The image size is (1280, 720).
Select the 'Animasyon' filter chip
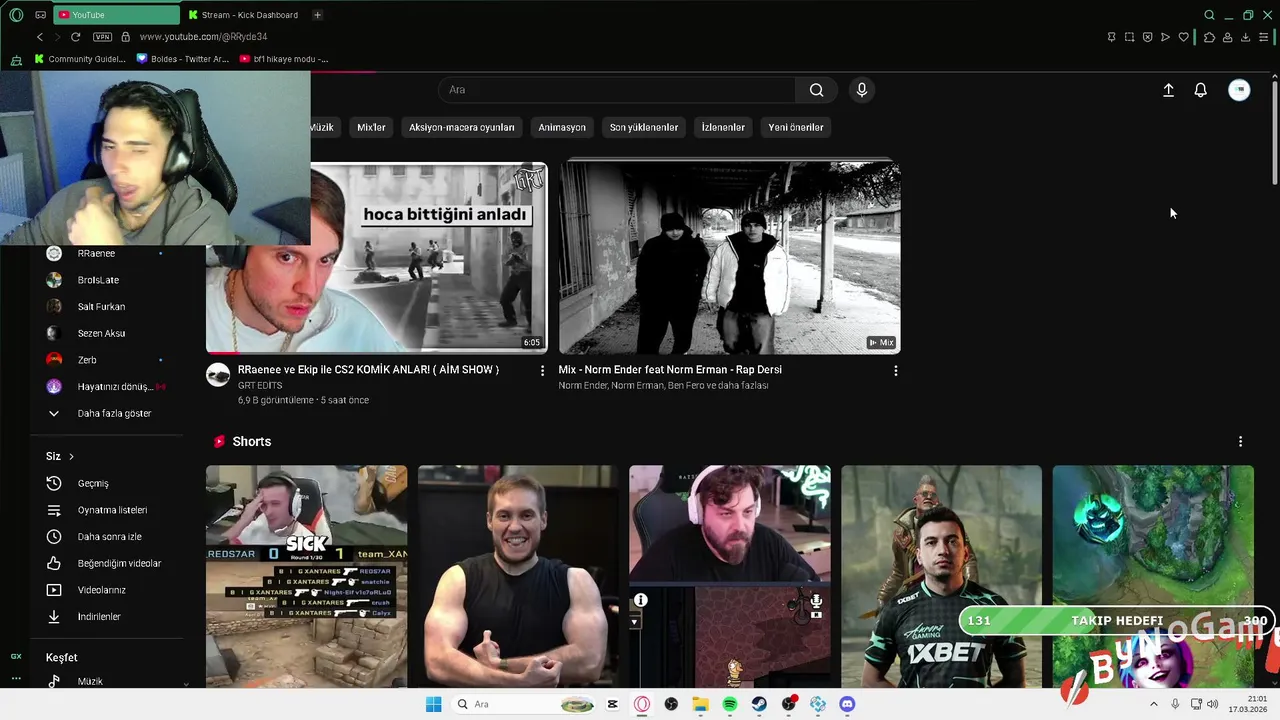[562, 127]
